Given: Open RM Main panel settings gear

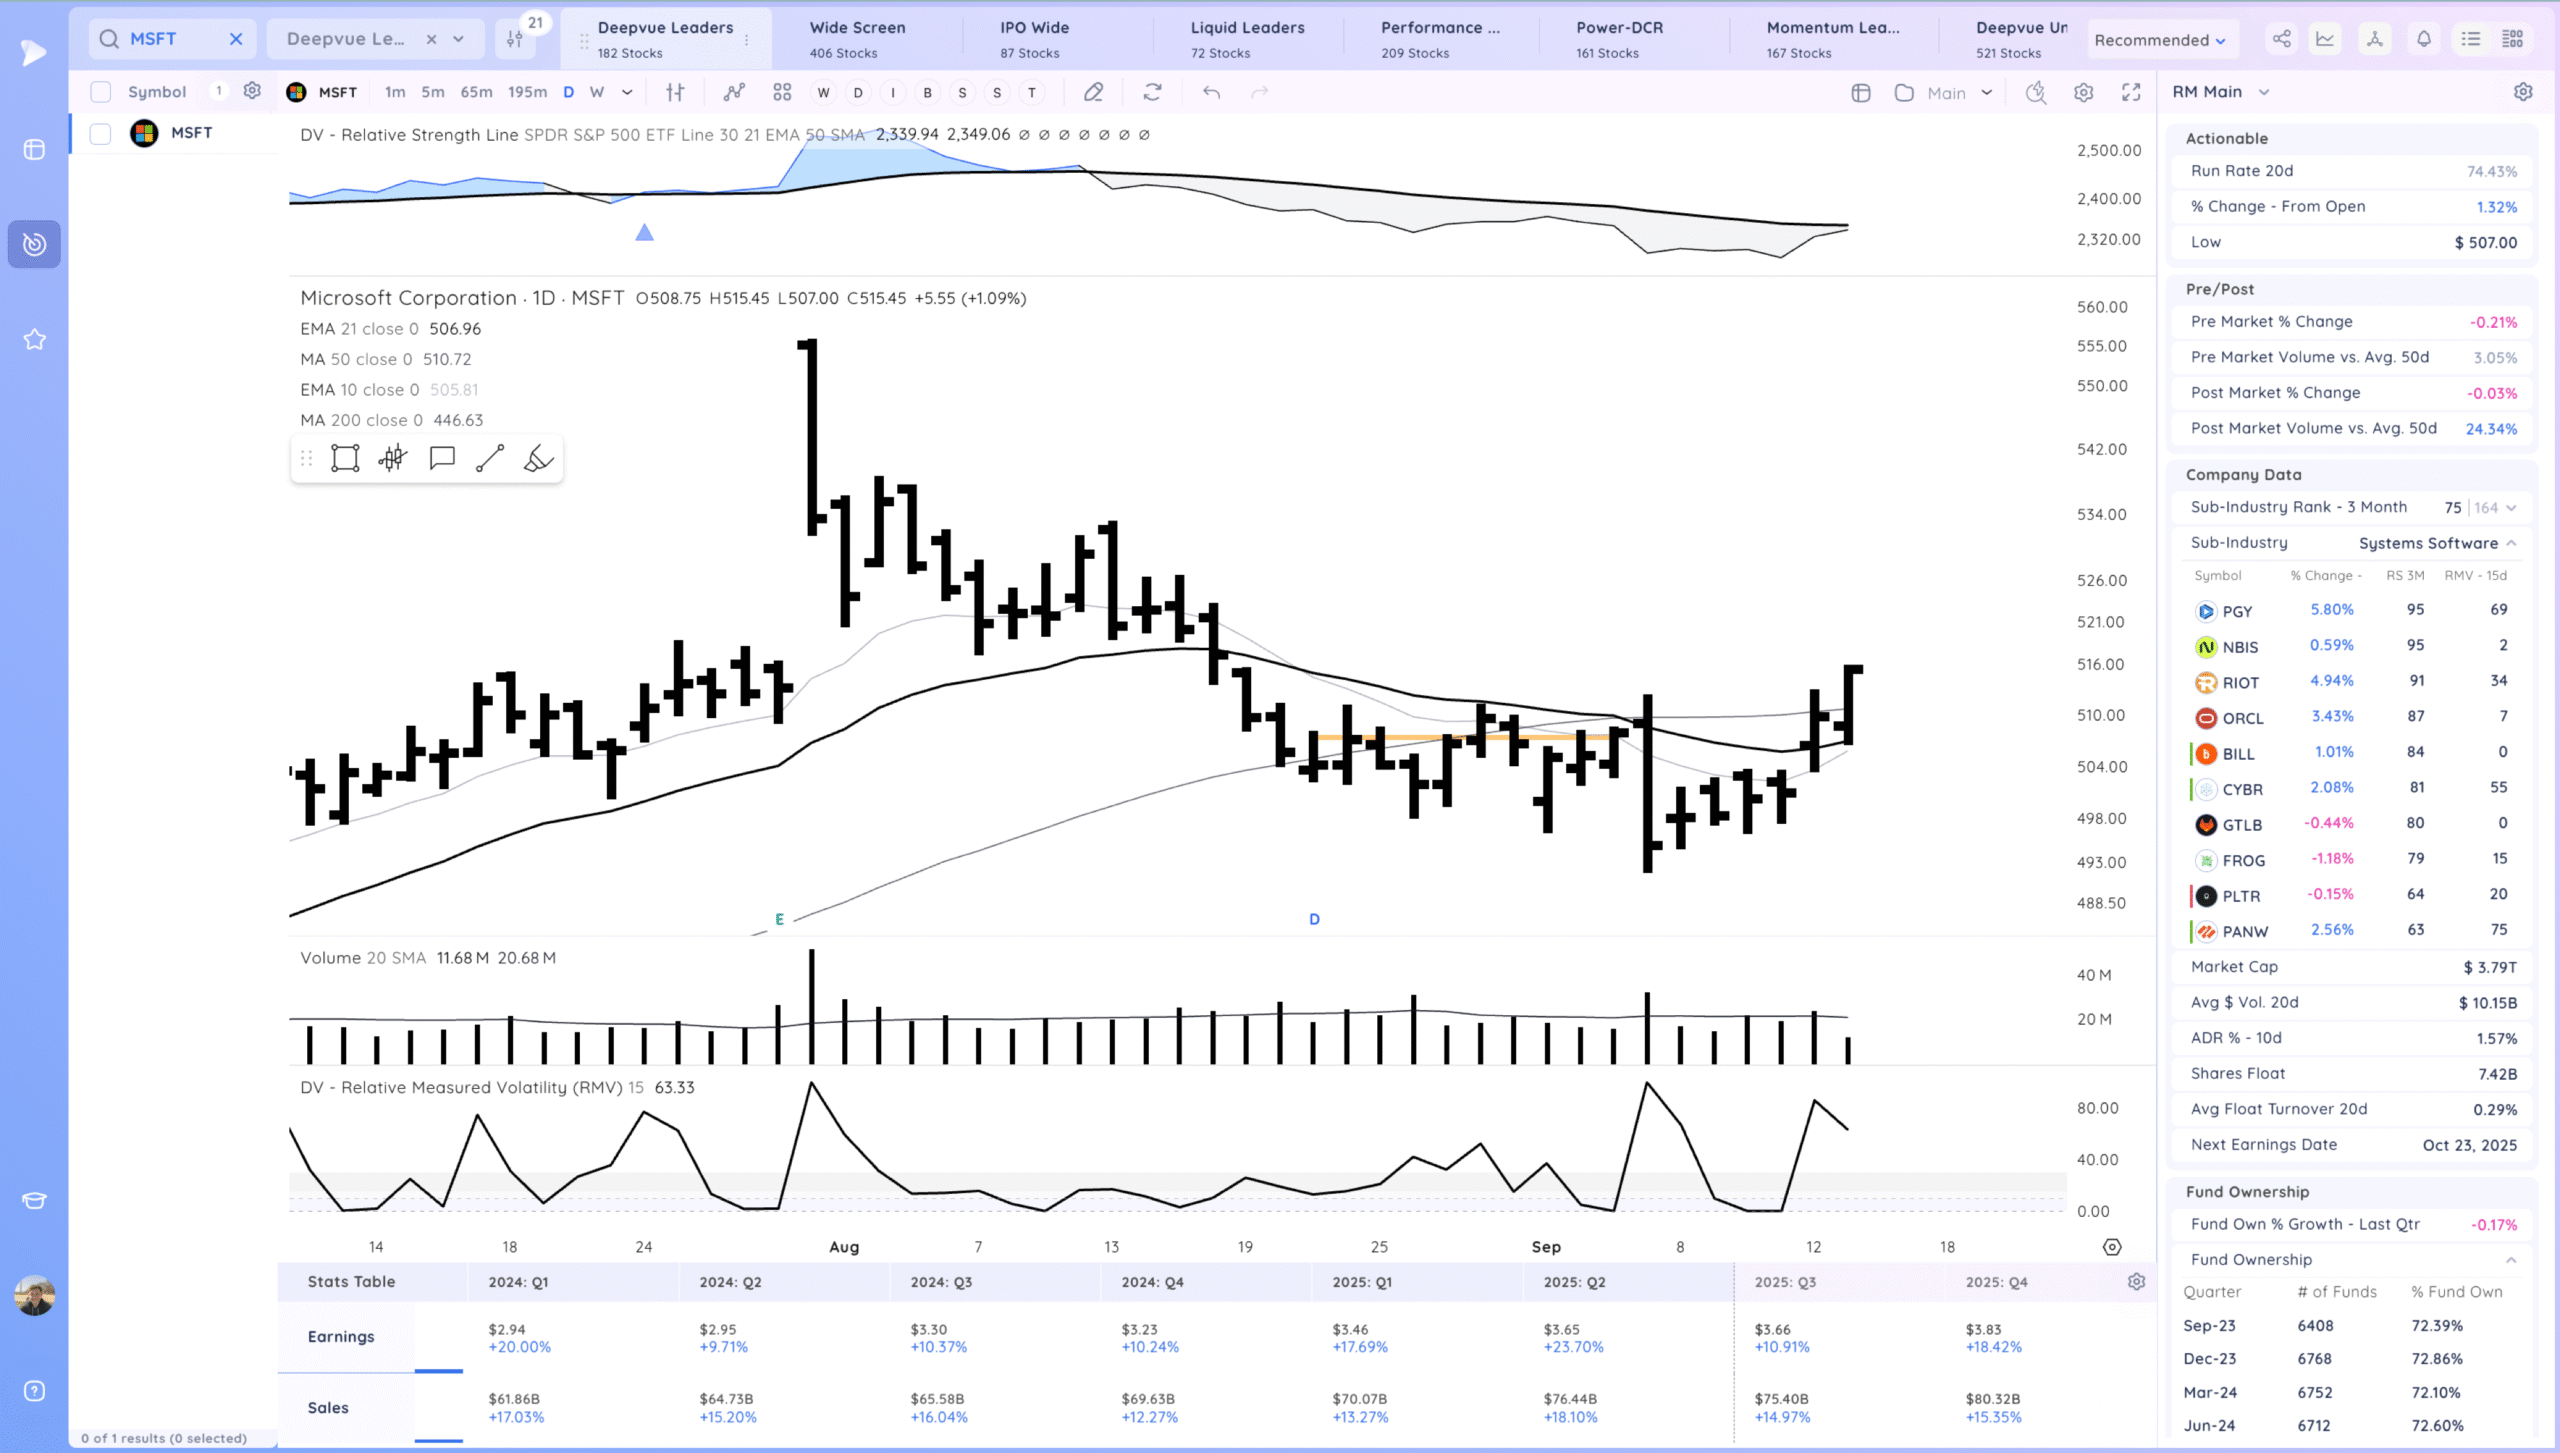Looking at the screenshot, I should pos(2523,92).
